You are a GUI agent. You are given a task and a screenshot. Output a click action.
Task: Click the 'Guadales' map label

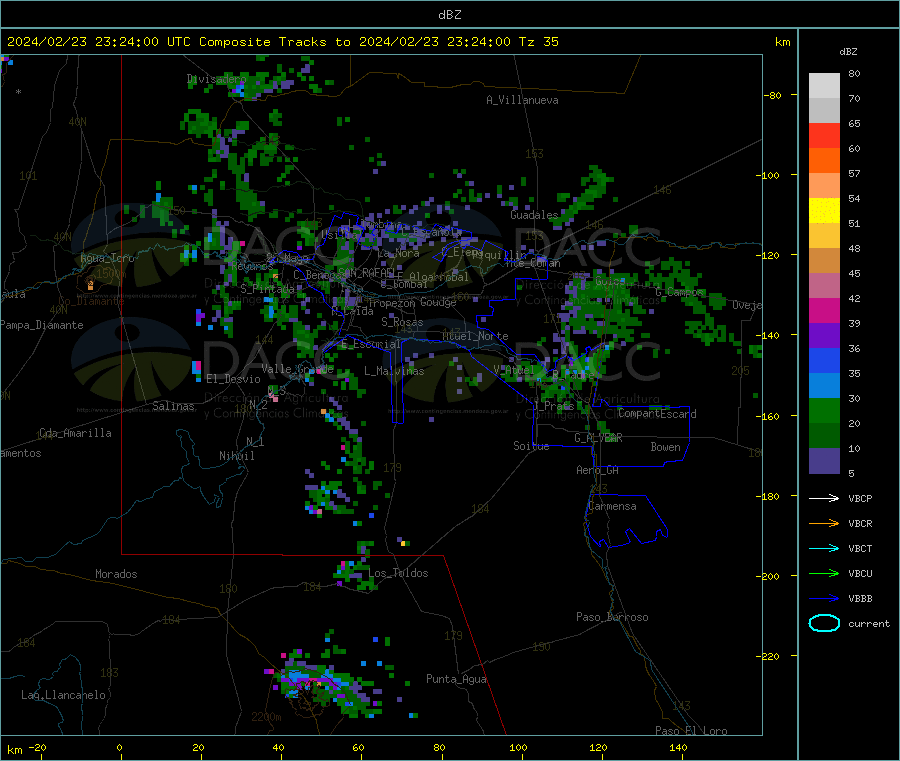[x=534, y=215]
